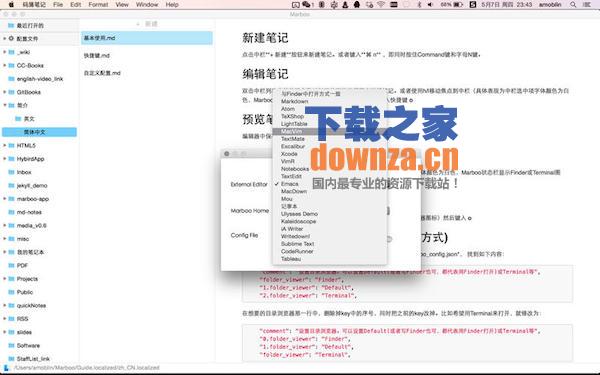Select the note 基本使用.md
Screen dimensions: 600x375
tap(147, 38)
